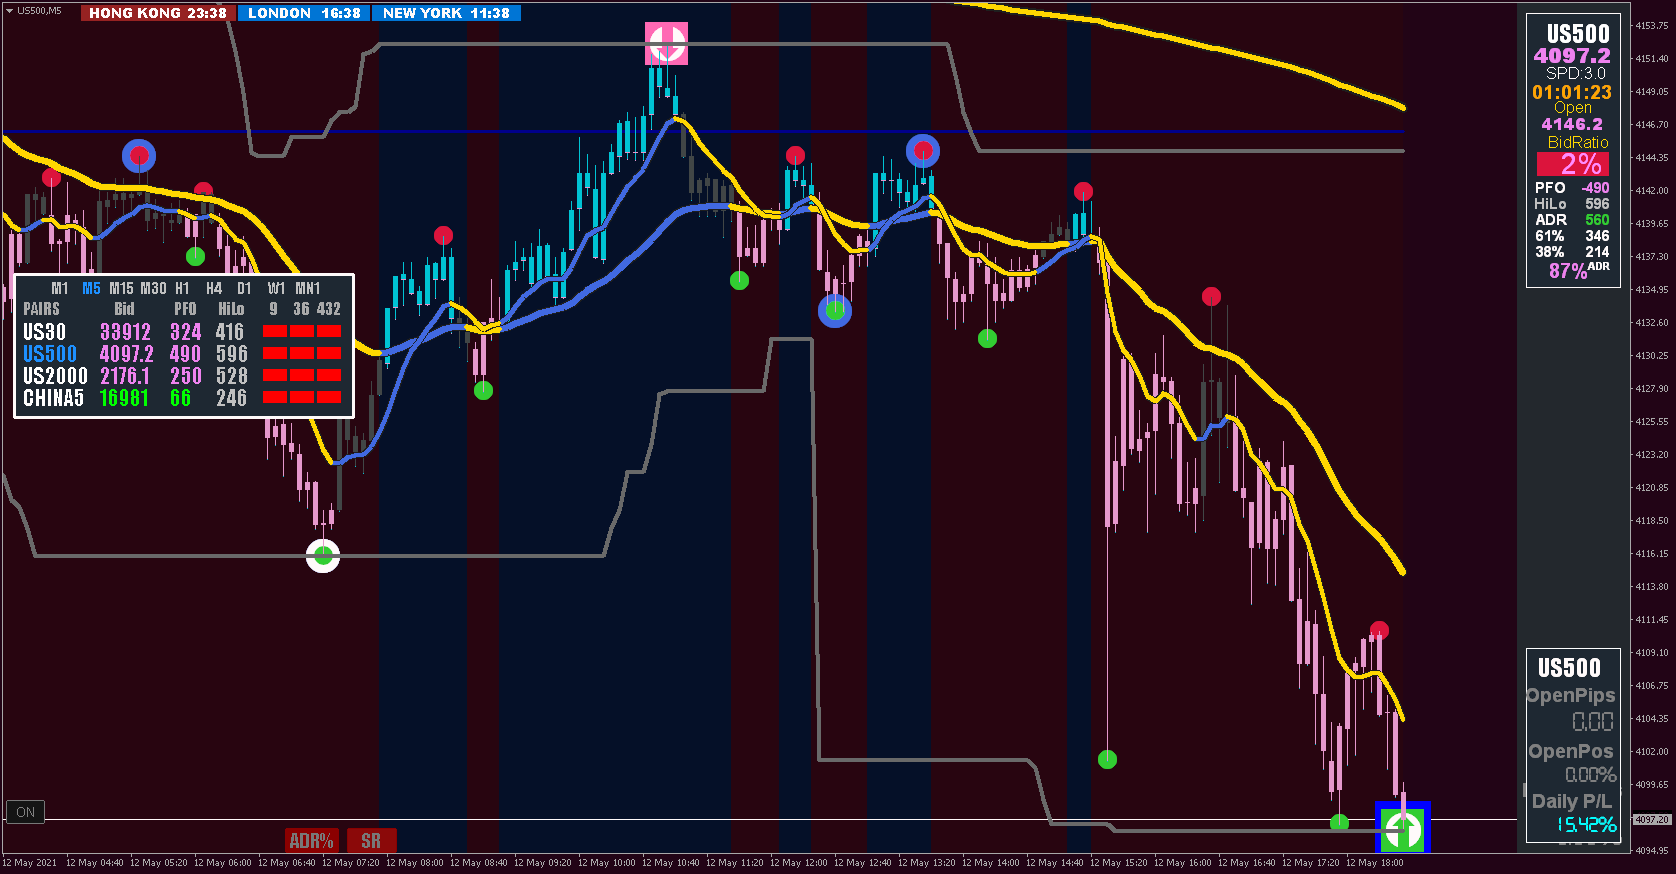Click the US2000 HiLo value 528
Viewport: 1676px width, 874px height.
coord(231,376)
